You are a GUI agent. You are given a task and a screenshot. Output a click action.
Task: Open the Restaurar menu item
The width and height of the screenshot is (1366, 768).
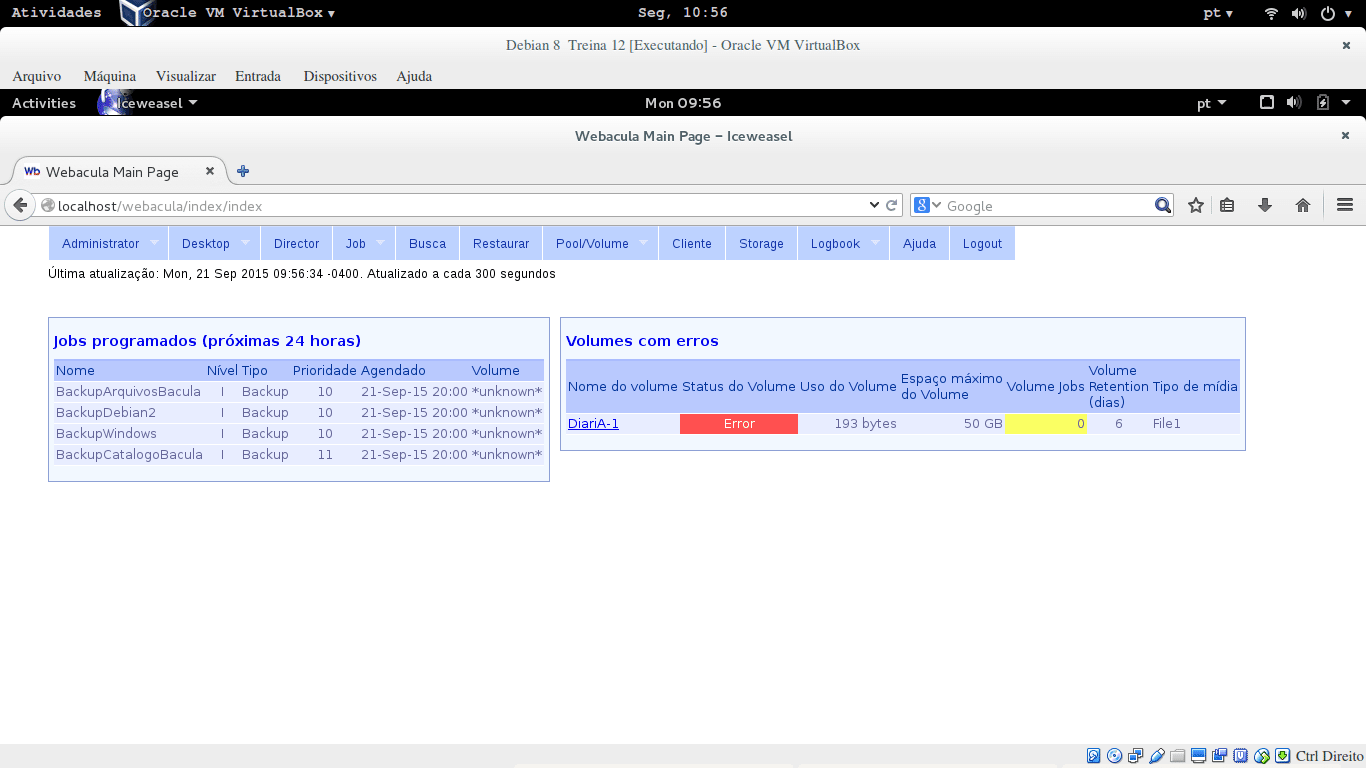pos(501,243)
